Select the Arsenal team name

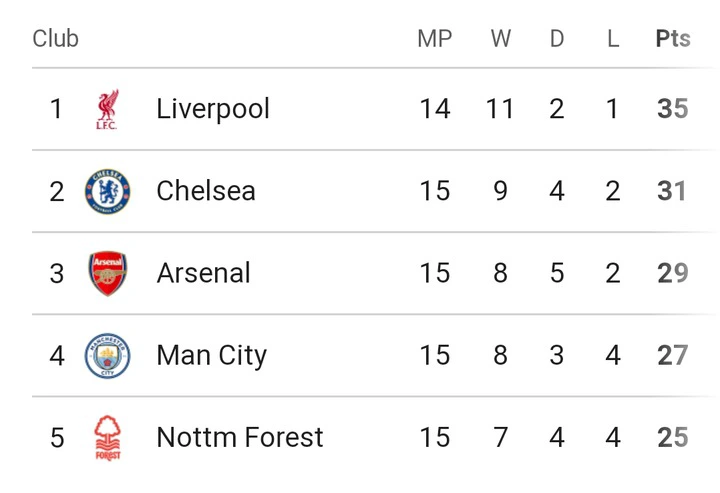tap(203, 273)
